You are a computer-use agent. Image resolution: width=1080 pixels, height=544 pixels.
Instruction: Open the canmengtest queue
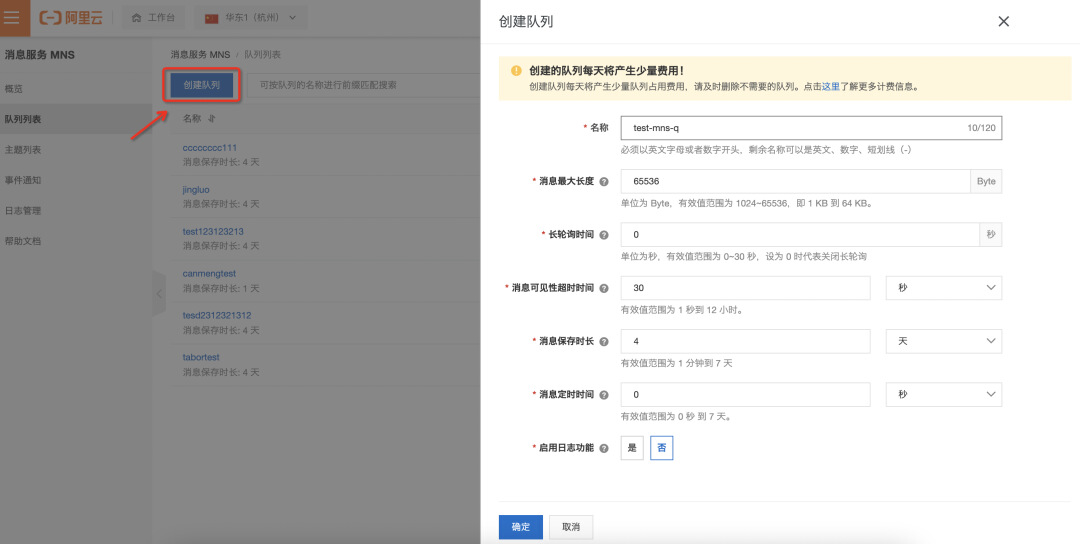point(209,273)
